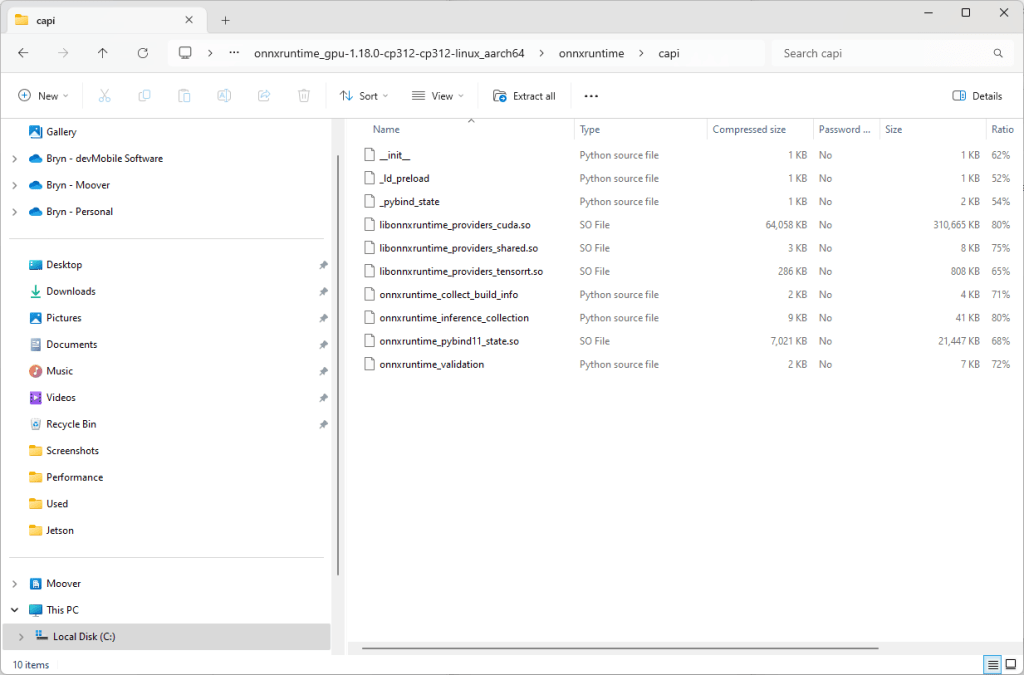Click the Search capi input box
This screenshot has width=1024, height=675.
880,53
